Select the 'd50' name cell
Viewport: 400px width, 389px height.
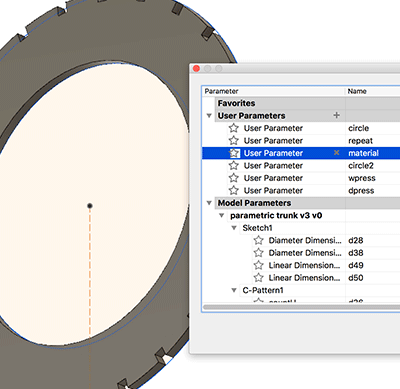pos(356,278)
